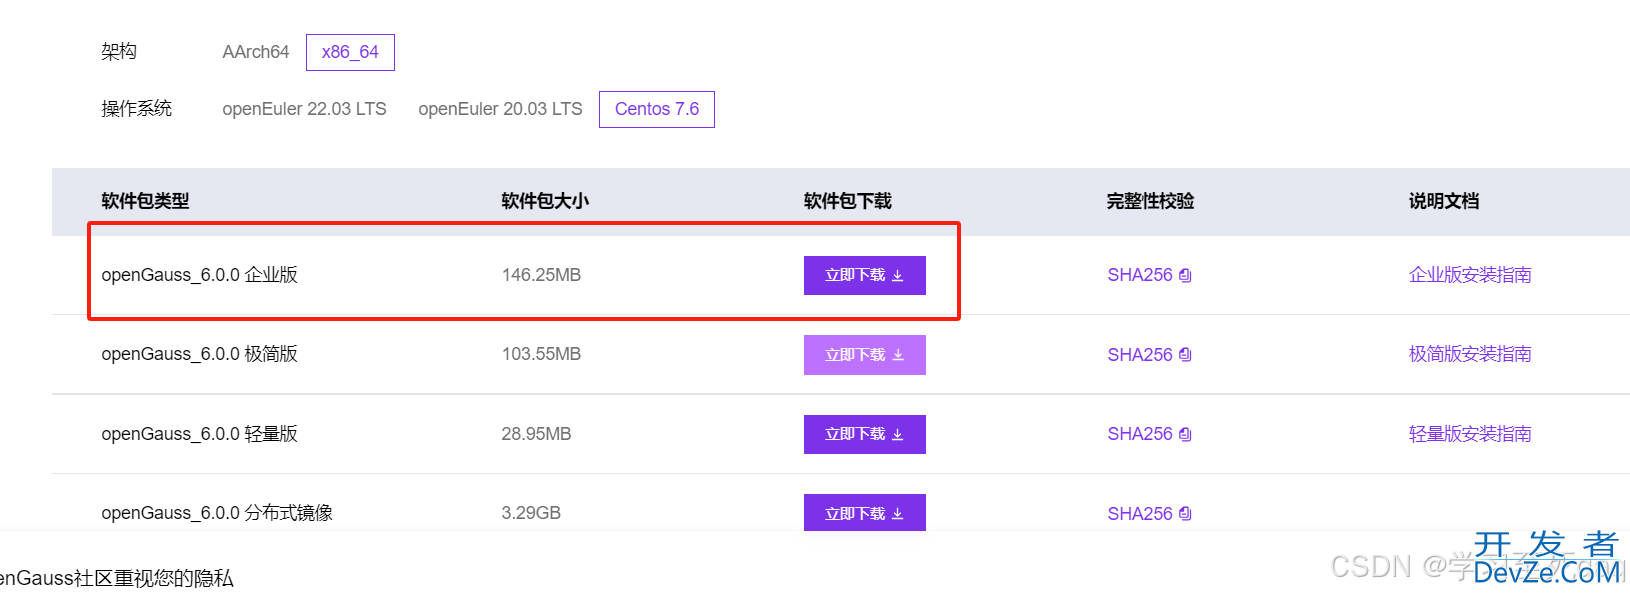1630x594 pixels.
Task: Click package name openGauss_6.0.0 企业版
Action: pyautogui.click(x=199, y=275)
